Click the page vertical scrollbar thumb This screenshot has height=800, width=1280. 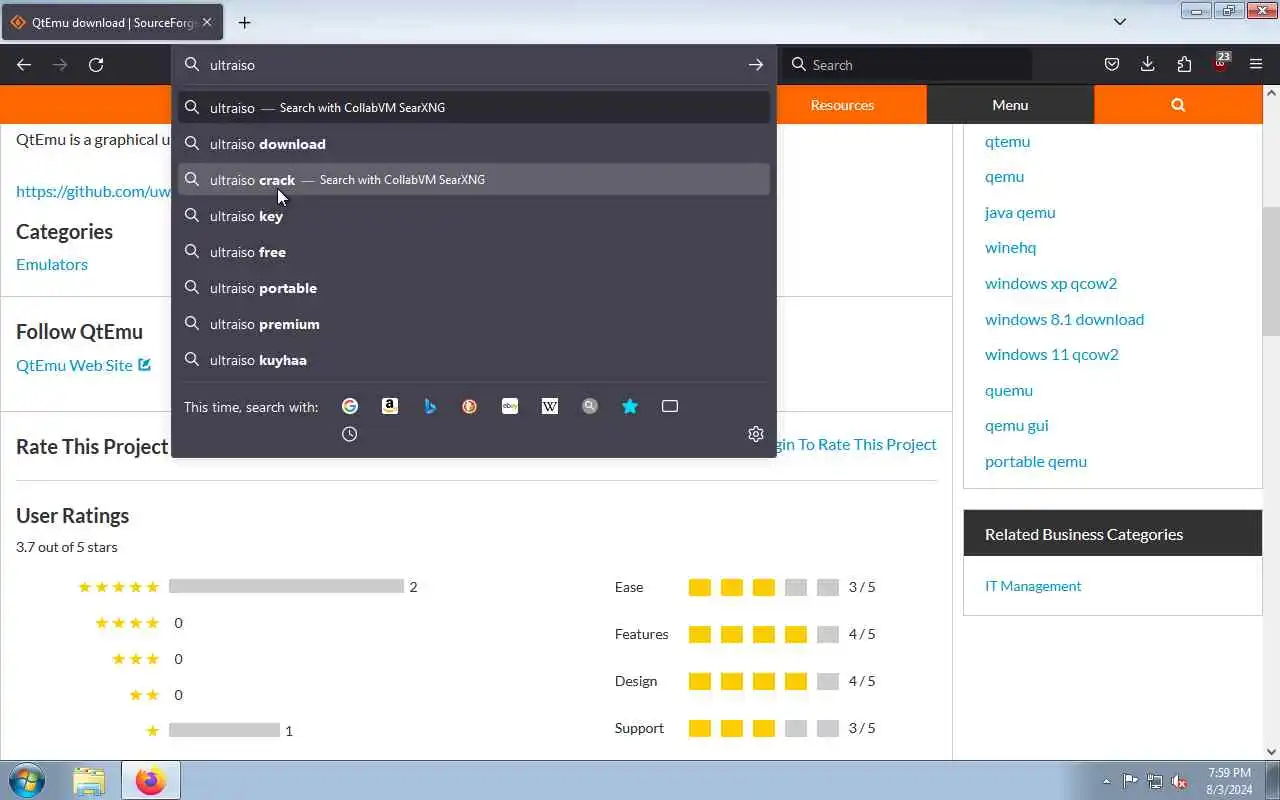point(1271,270)
